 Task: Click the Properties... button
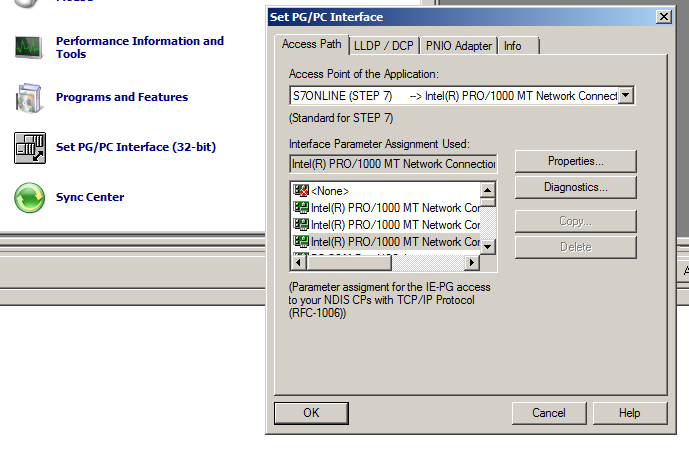coord(576,161)
